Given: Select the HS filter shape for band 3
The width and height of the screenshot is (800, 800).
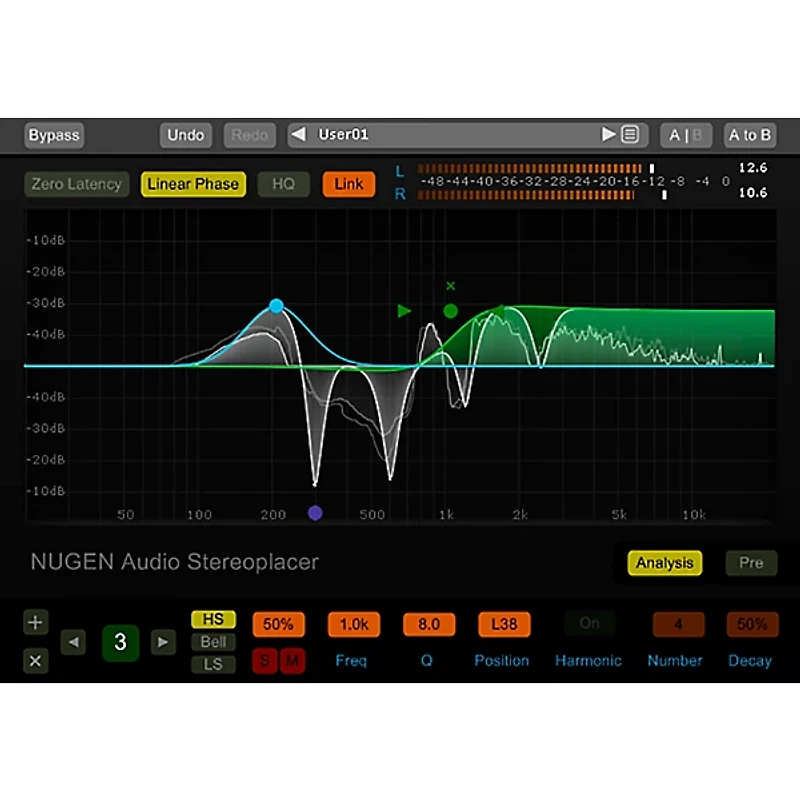Looking at the screenshot, I should tap(212, 620).
